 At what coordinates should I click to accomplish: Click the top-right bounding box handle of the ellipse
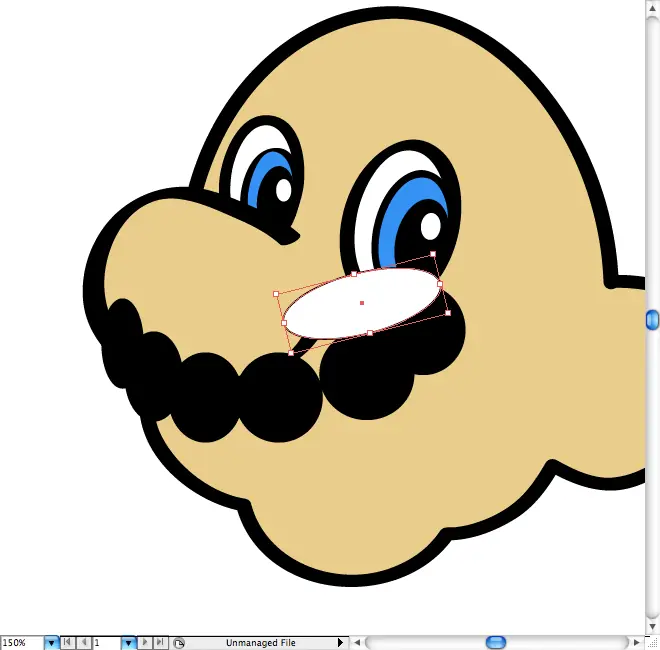433,254
